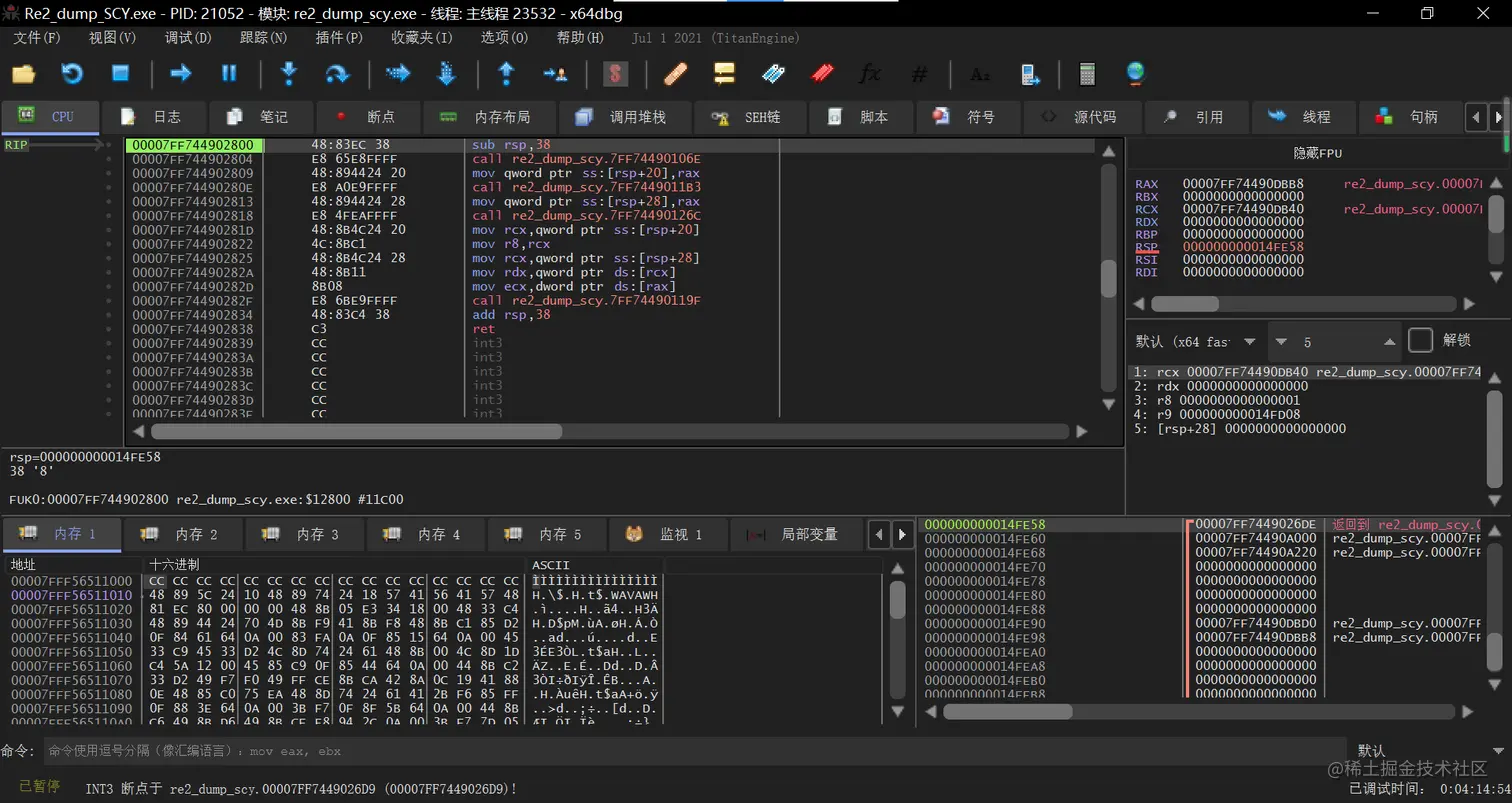This screenshot has height=803, width=1512.
Task: Open the functions fx icon
Action: click(870, 73)
